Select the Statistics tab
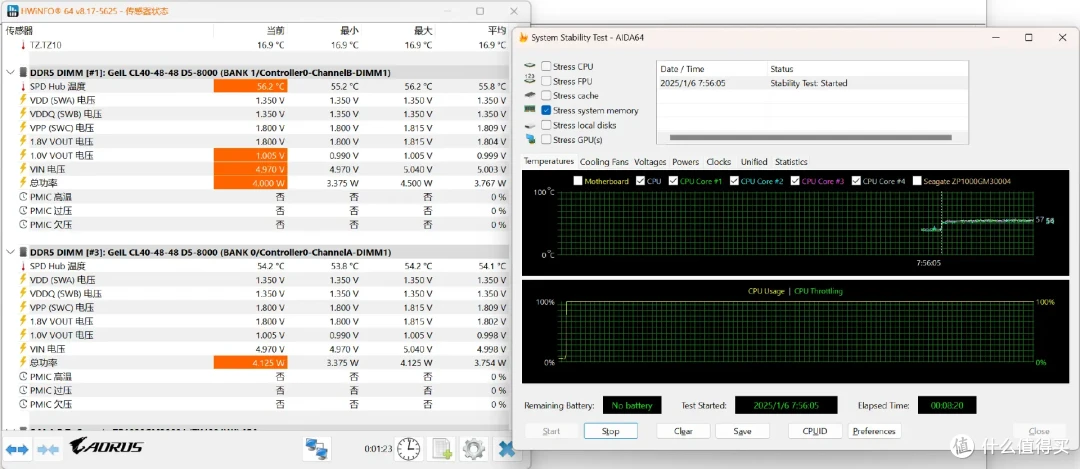 tap(791, 162)
